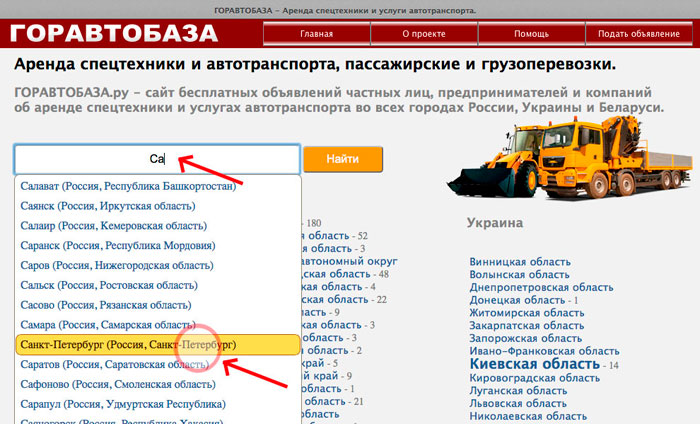Open the Помощь menu item
The image size is (700, 424).
[531, 34]
